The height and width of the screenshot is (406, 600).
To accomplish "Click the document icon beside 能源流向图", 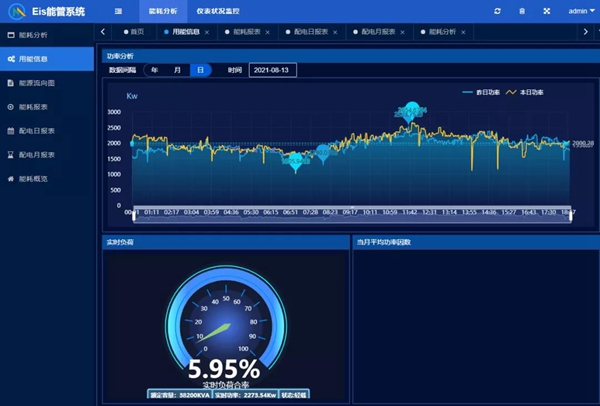I will click(x=11, y=83).
